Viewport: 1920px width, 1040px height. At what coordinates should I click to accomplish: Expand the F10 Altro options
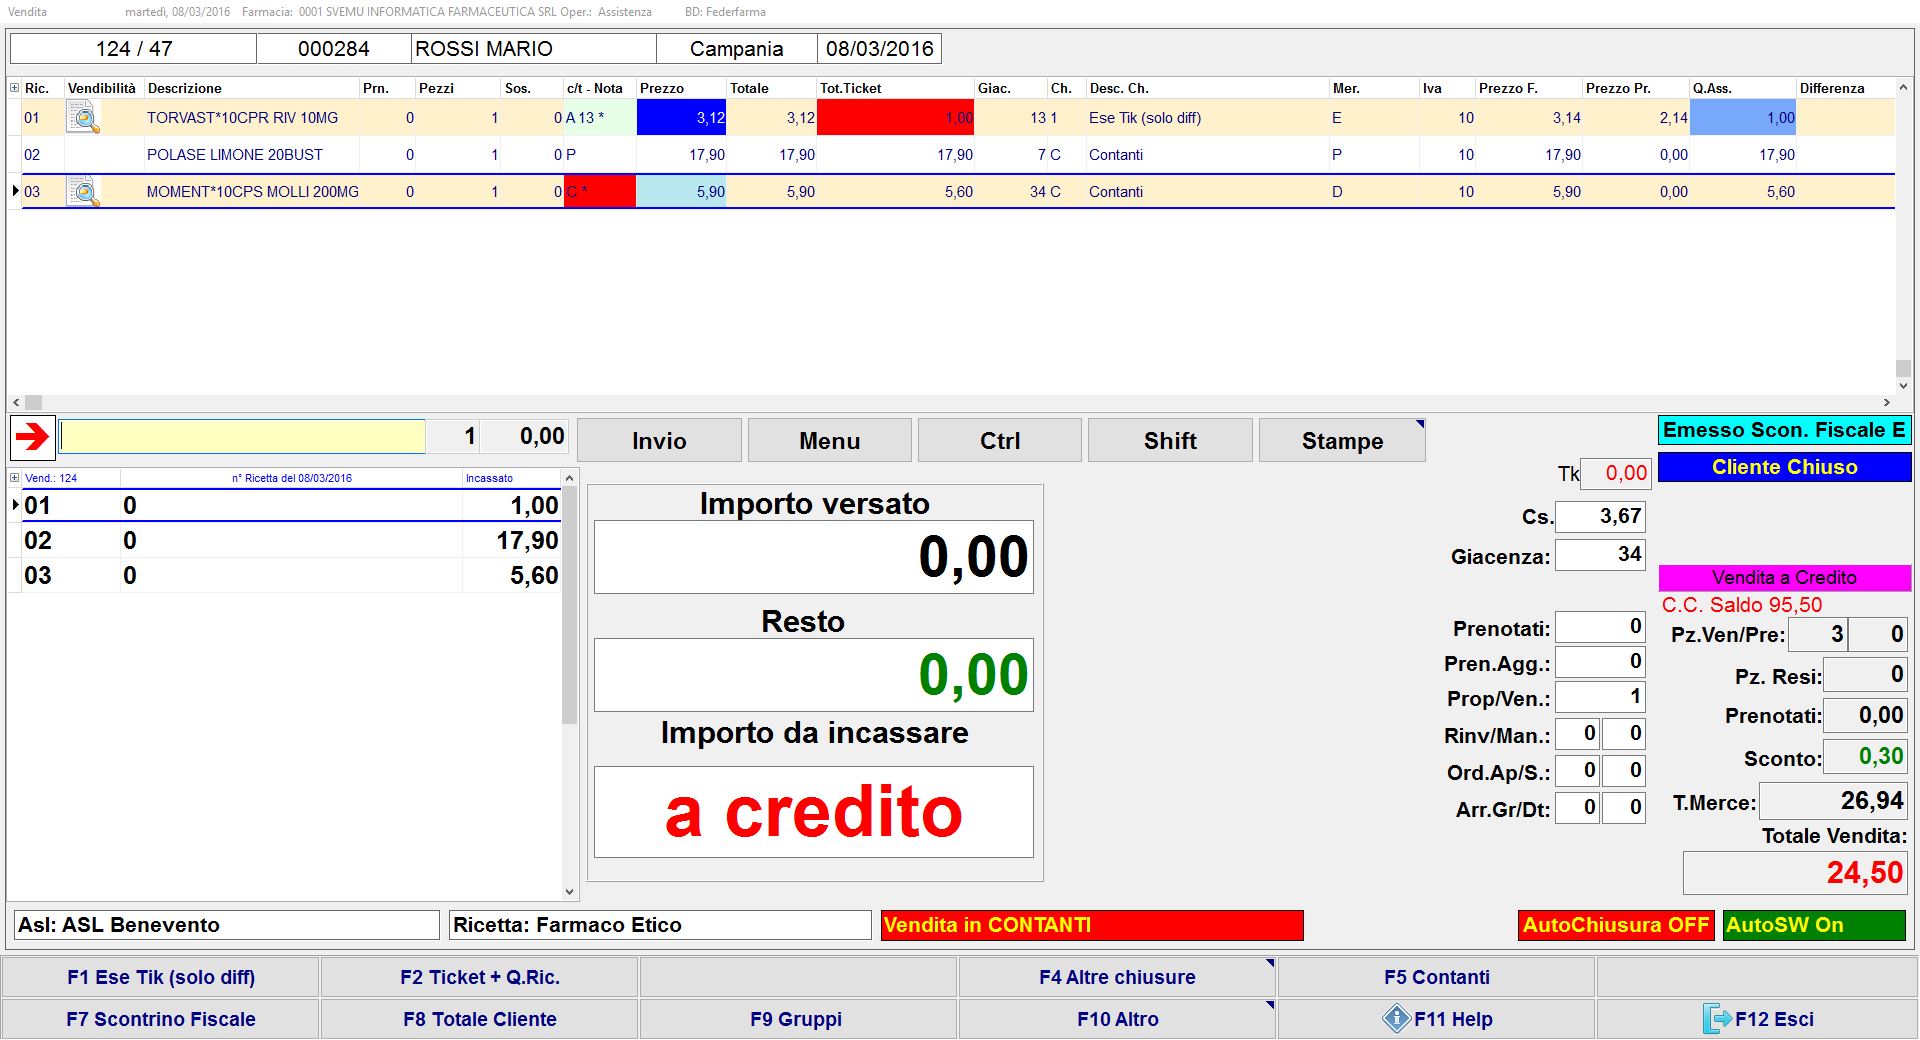click(1116, 1019)
